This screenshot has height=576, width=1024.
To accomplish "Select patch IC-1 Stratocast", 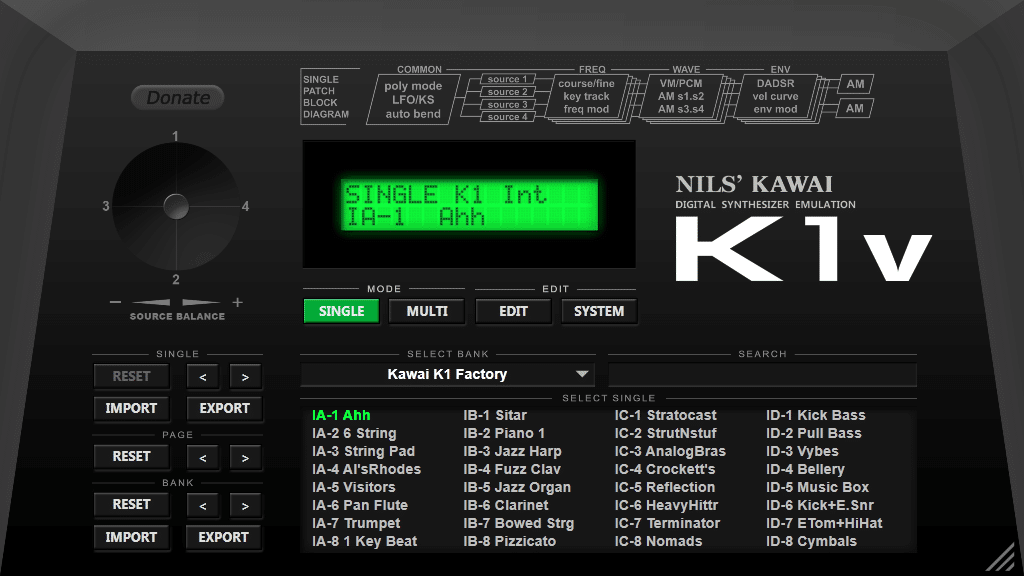I will coord(665,415).
